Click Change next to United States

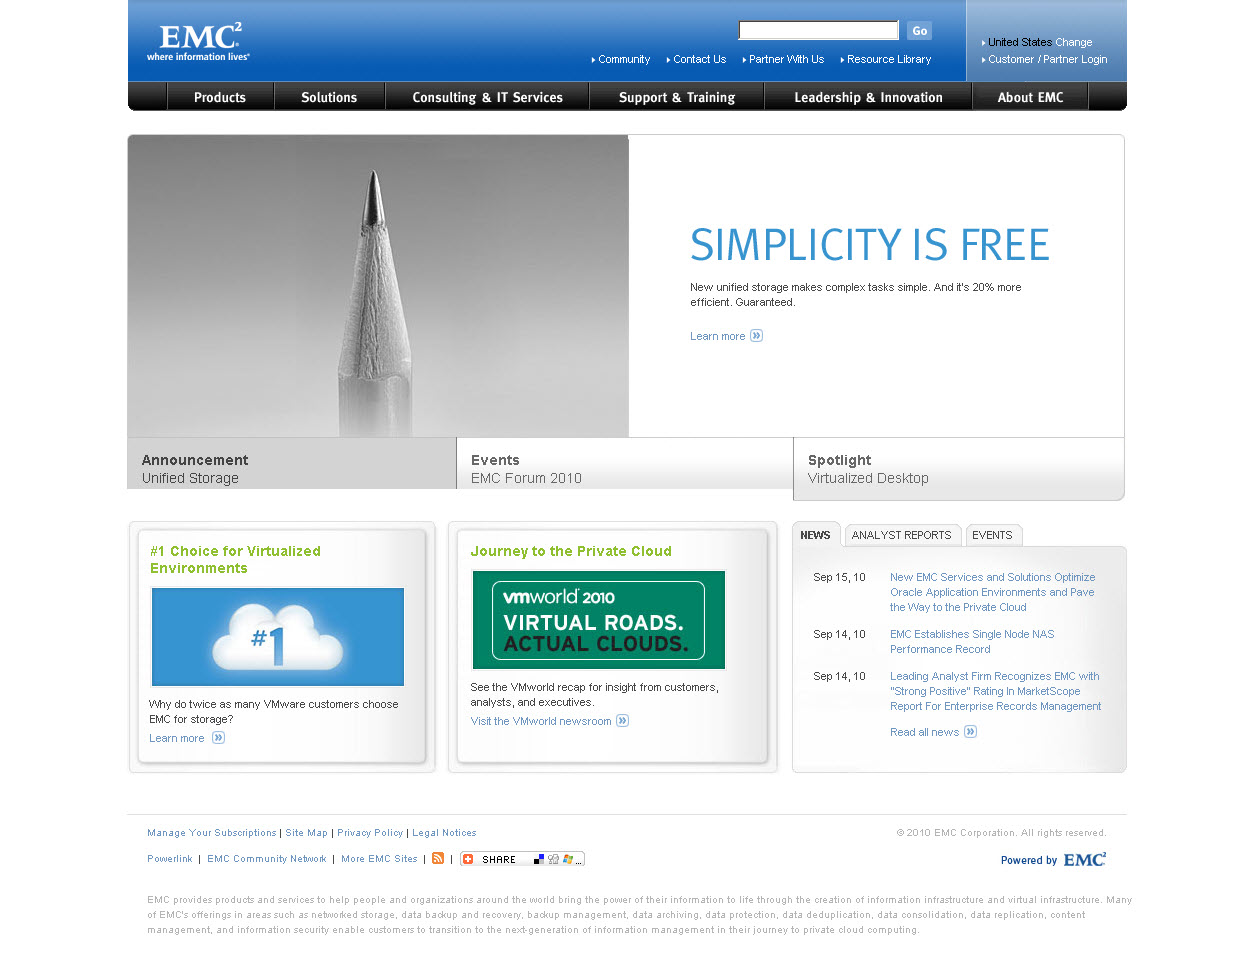tap(1074, 42)
